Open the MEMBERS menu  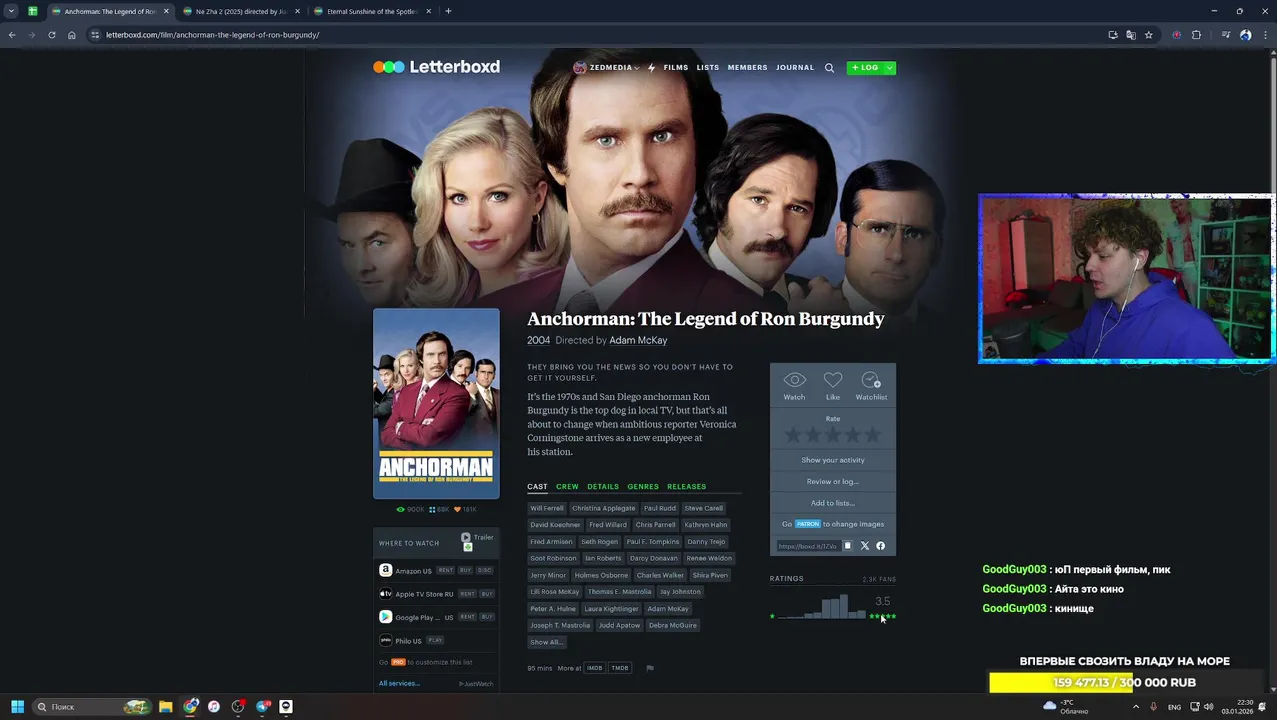pyautogui.click(x=748, y=68)
